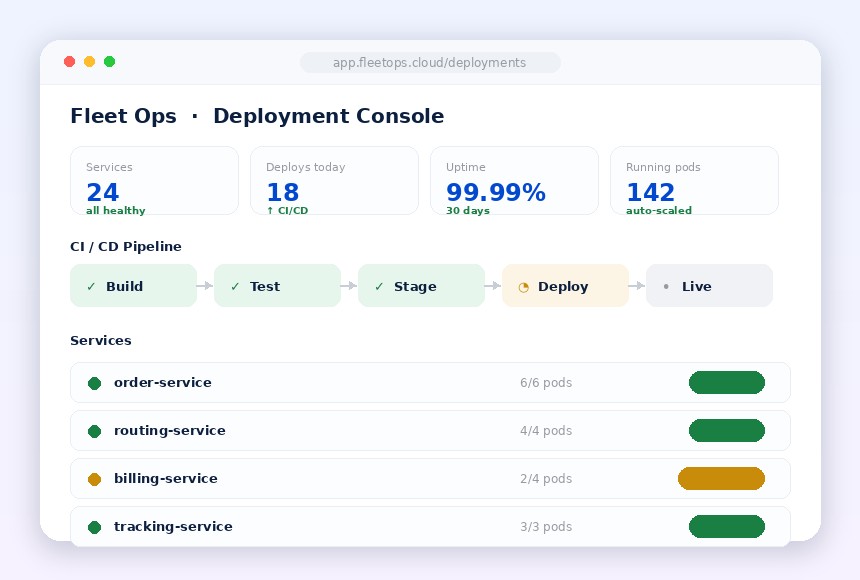Image resolution: width=860 pixels, height=580 pixels.
Task: Click the 3/3 pods count
Action: coord(546,527)
